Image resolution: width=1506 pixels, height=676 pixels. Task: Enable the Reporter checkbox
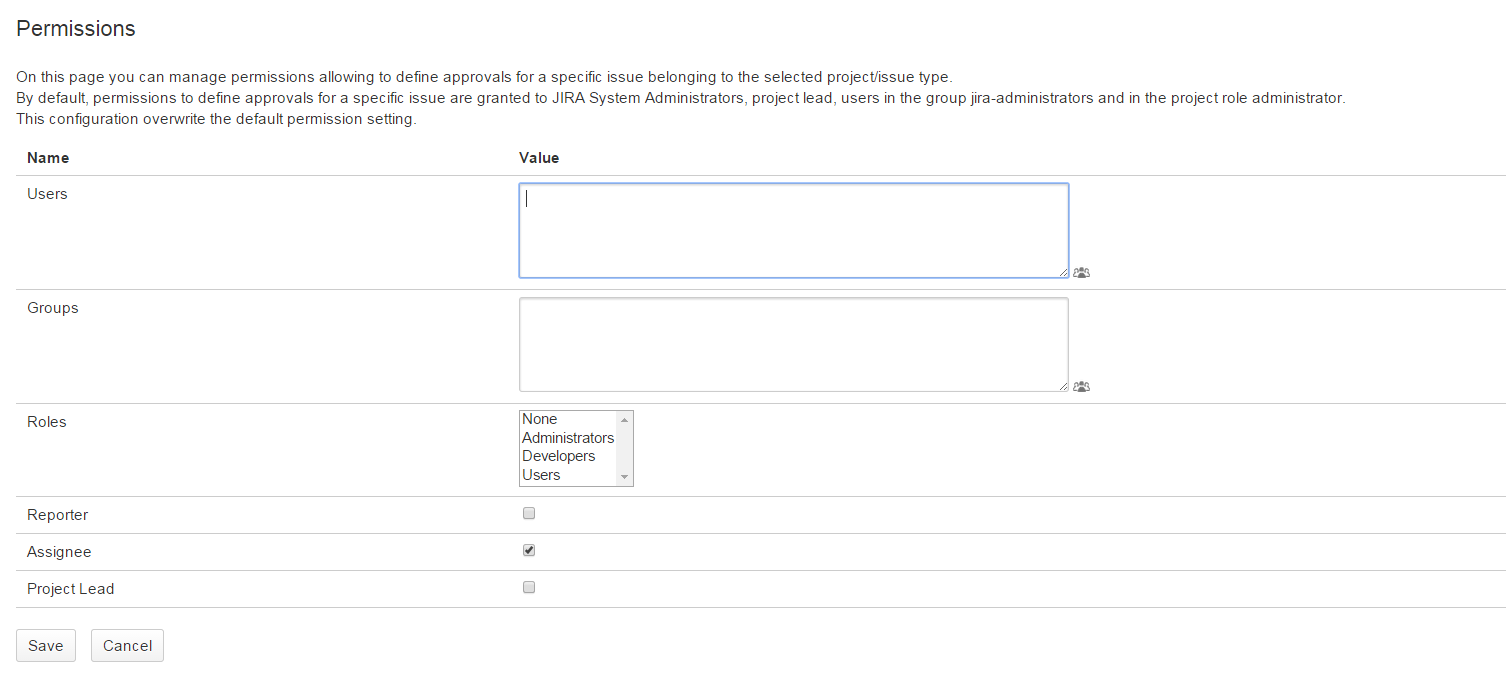coord(530,514)
